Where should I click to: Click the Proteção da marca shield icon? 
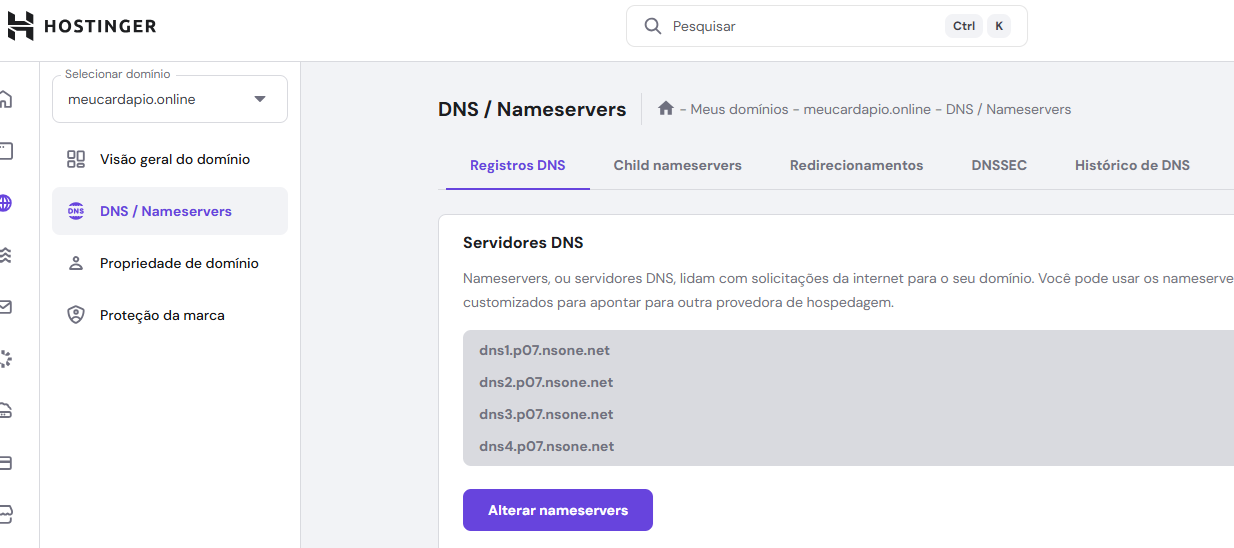click(x=76, y=315)
